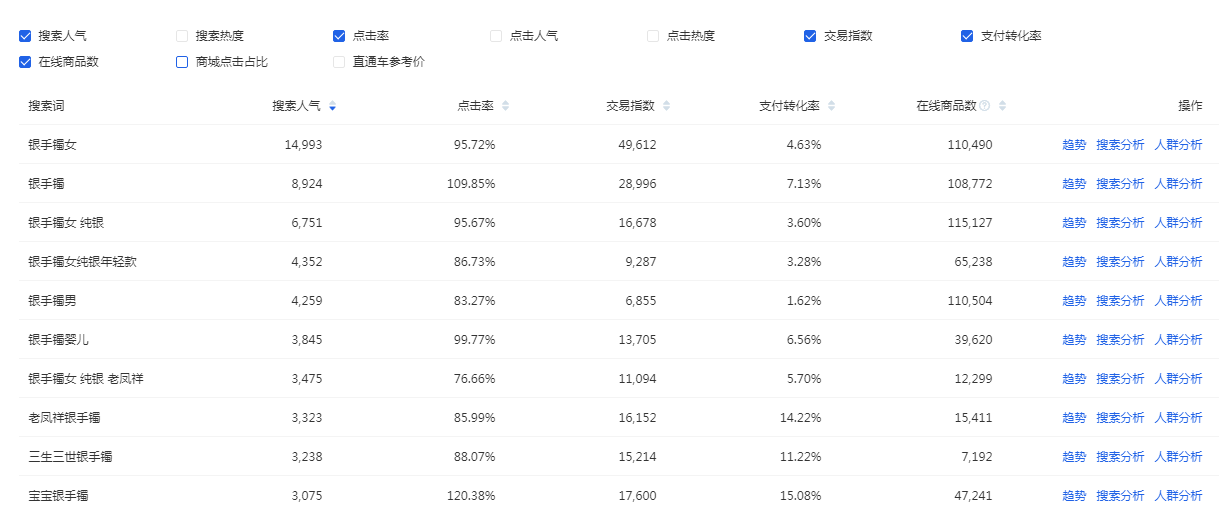Image resolution: width=1224 pixels, height=517 pixels.
Task: Toggle the 交易指数 checkbox off
Action: [x=810, y=36]
